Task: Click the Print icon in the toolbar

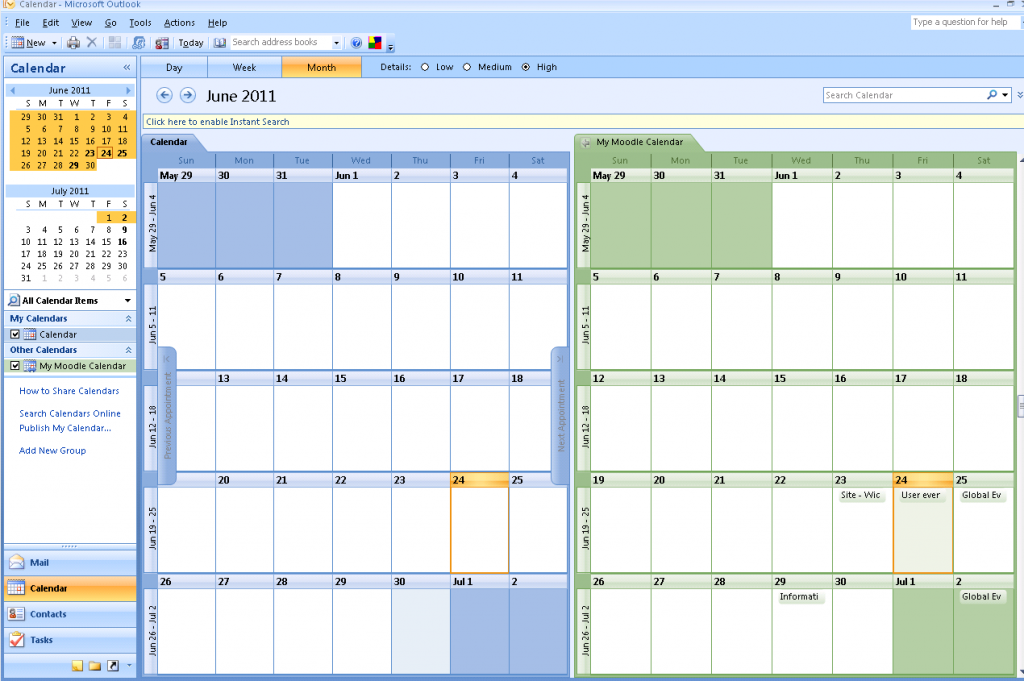Action: click(x=73, y=43)
